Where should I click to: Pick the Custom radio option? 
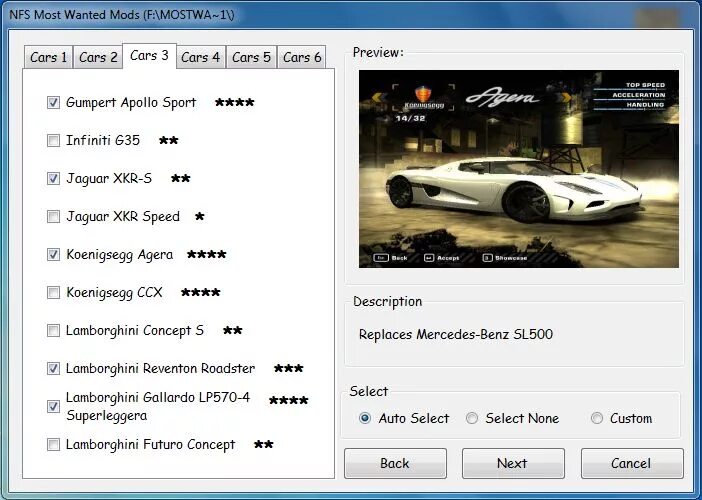coord(596,418)
